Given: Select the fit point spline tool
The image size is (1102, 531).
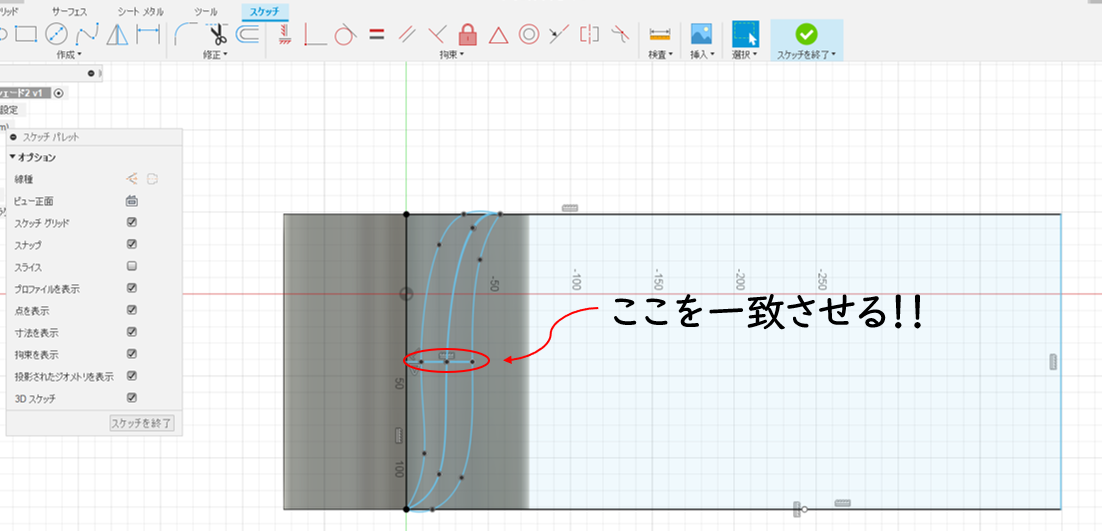Looking at the screenshot, I should [x=86, y=34].
